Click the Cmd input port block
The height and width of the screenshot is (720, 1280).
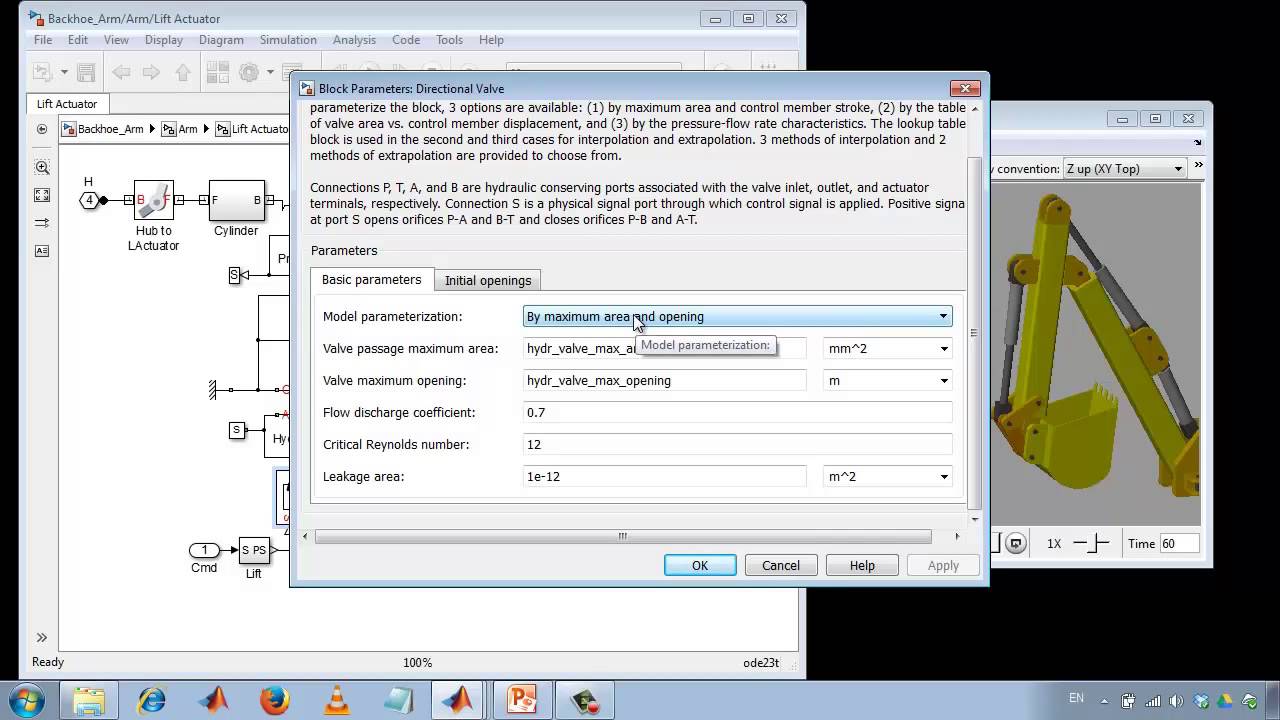click(x=204, y=550)
